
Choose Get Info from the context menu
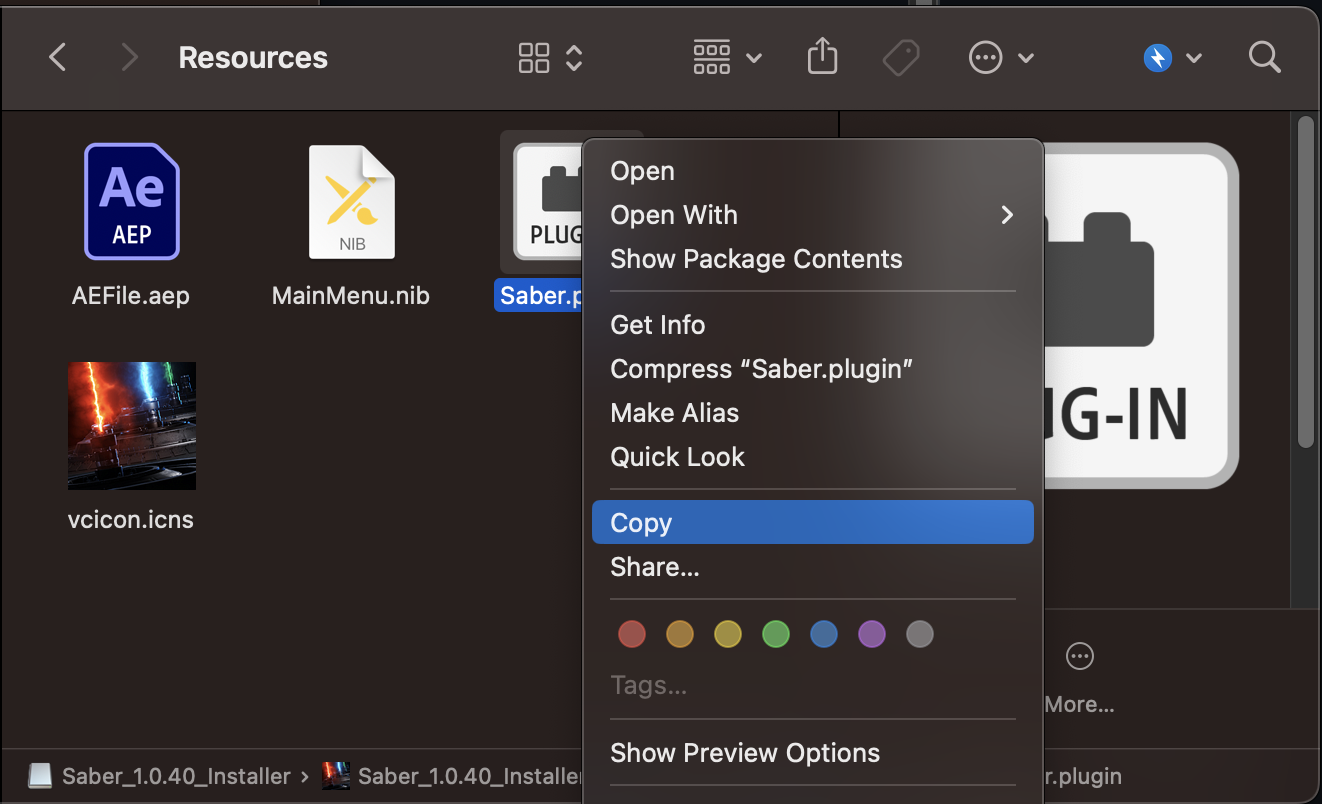point(813,325)
